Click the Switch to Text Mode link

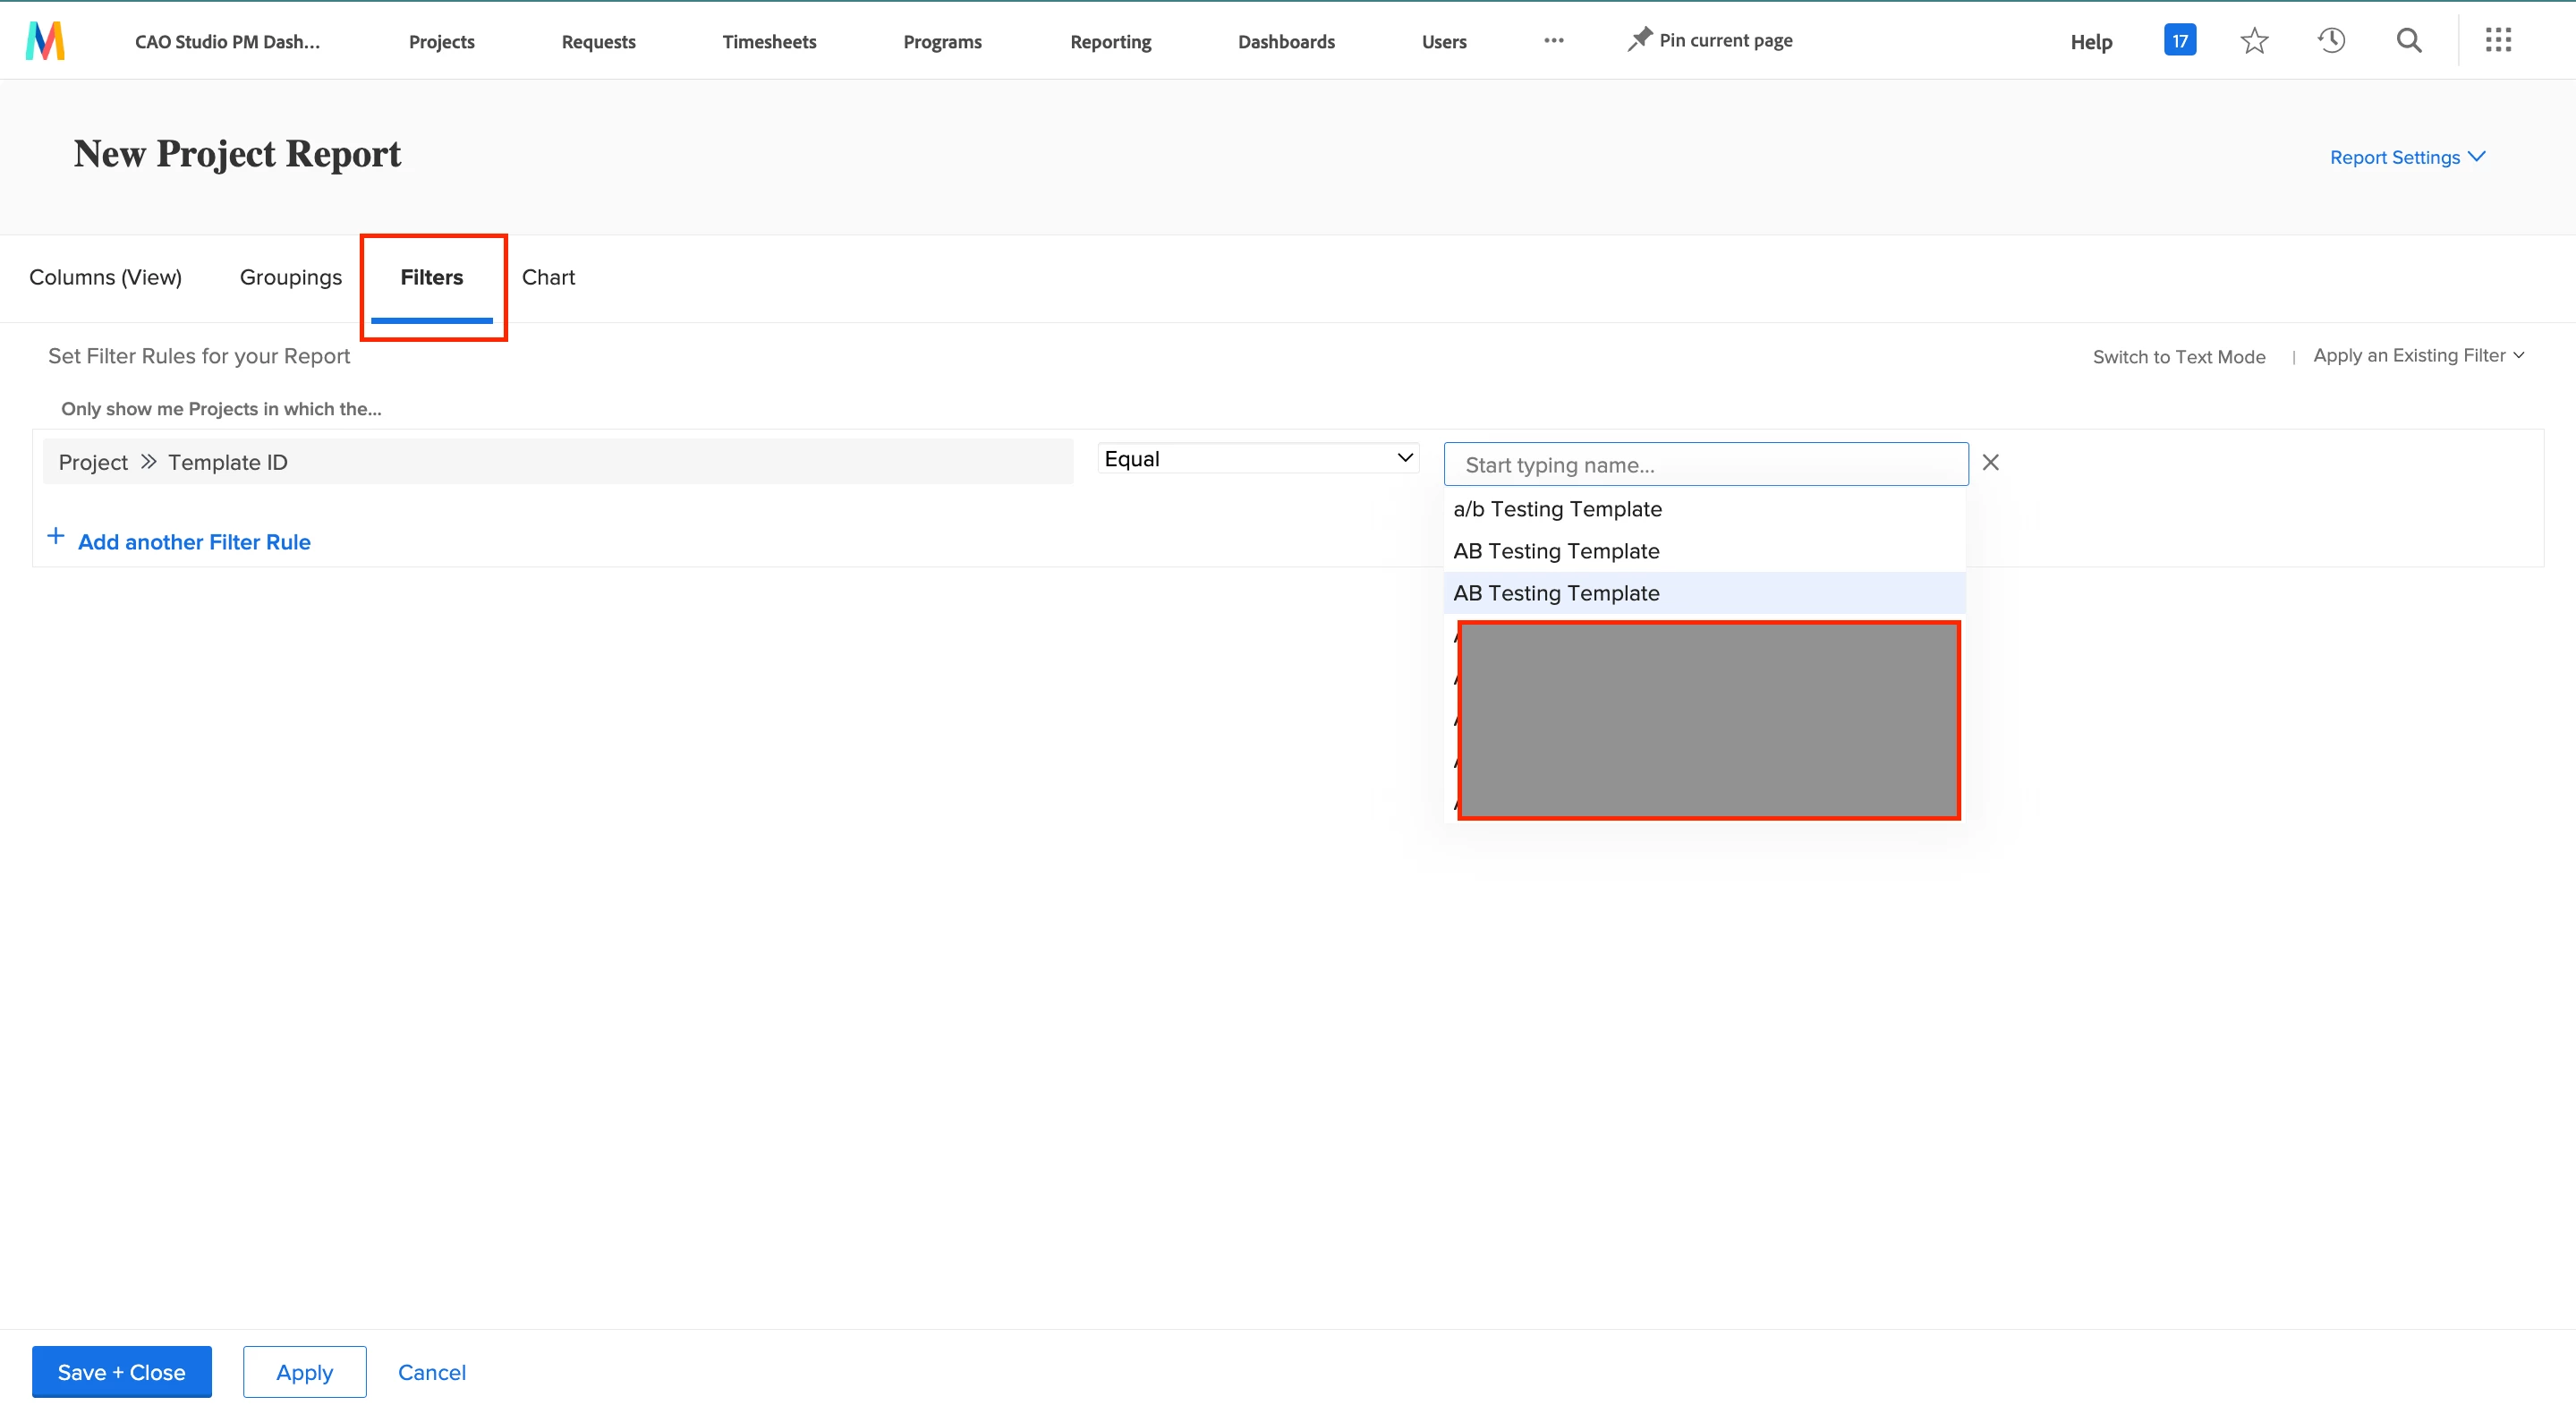2178,357
